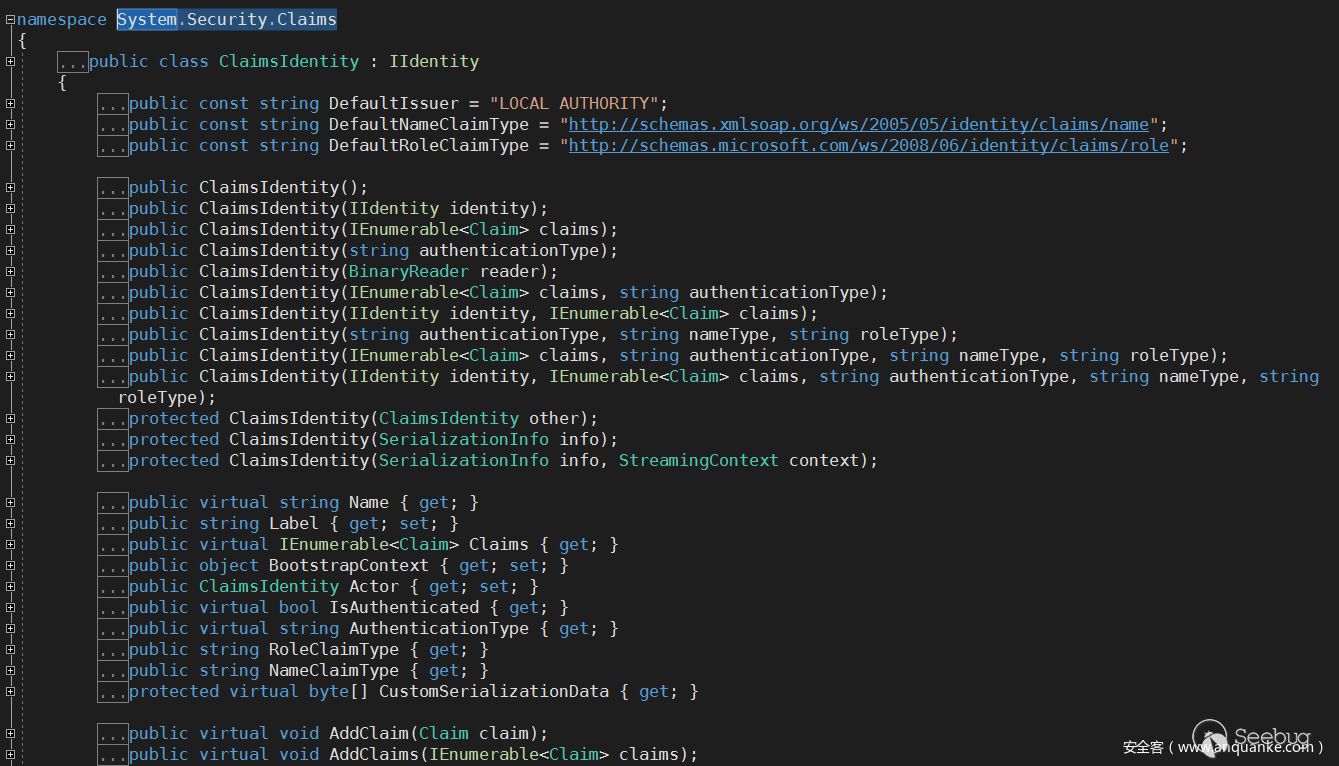Click ellipsis box before ClaimsIdentity(string authenticationType)
This screenshot has width=1339, height=766.
(x=113, y=250)
